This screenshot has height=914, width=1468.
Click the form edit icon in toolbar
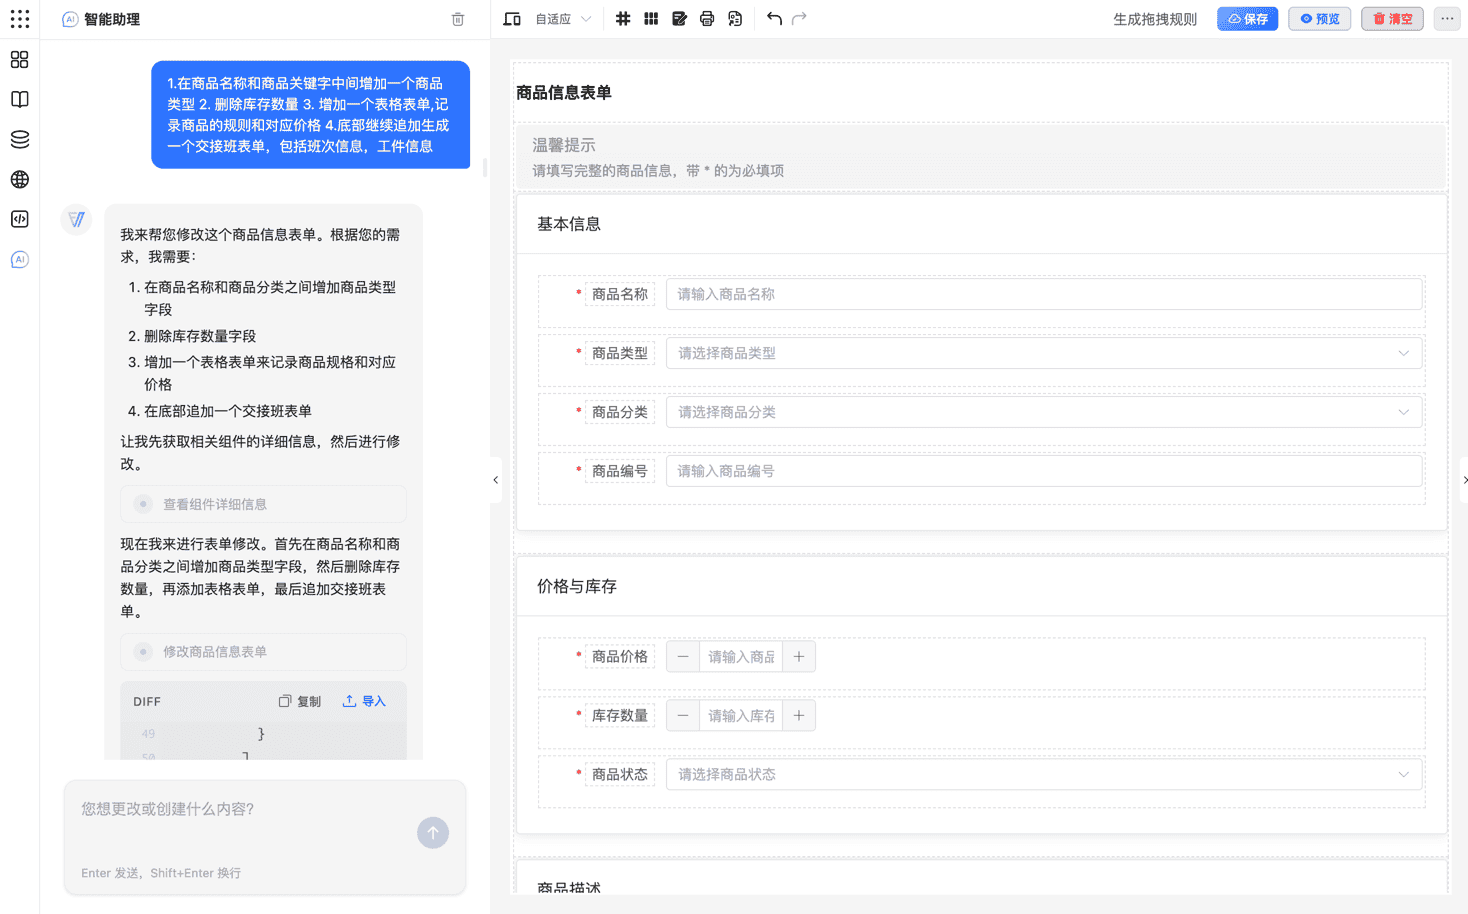(679, 19)
